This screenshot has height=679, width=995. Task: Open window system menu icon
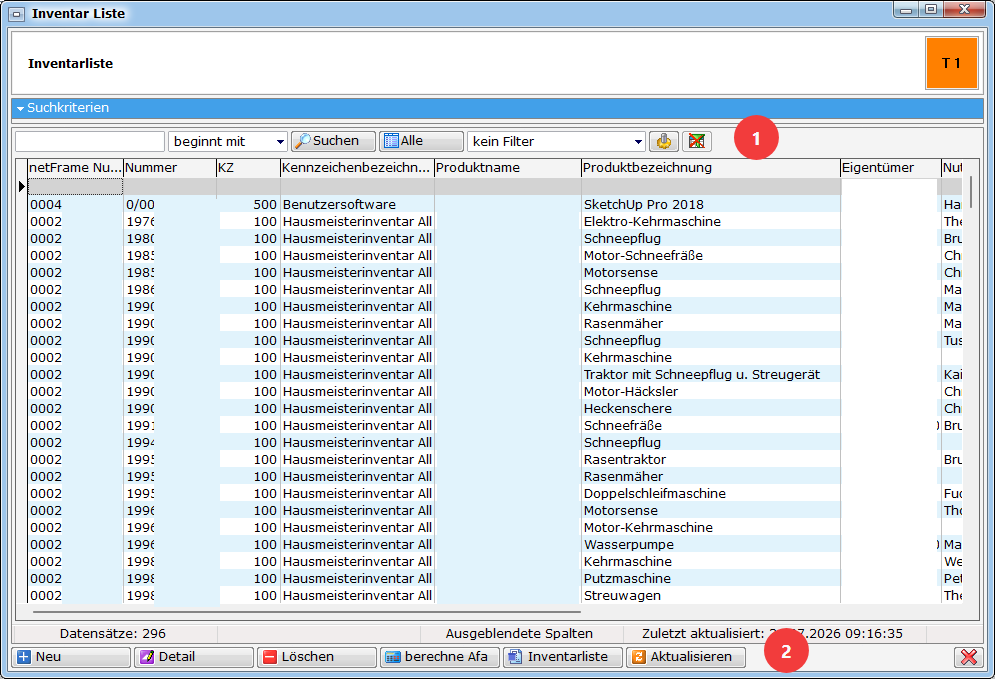click(17, 13)
